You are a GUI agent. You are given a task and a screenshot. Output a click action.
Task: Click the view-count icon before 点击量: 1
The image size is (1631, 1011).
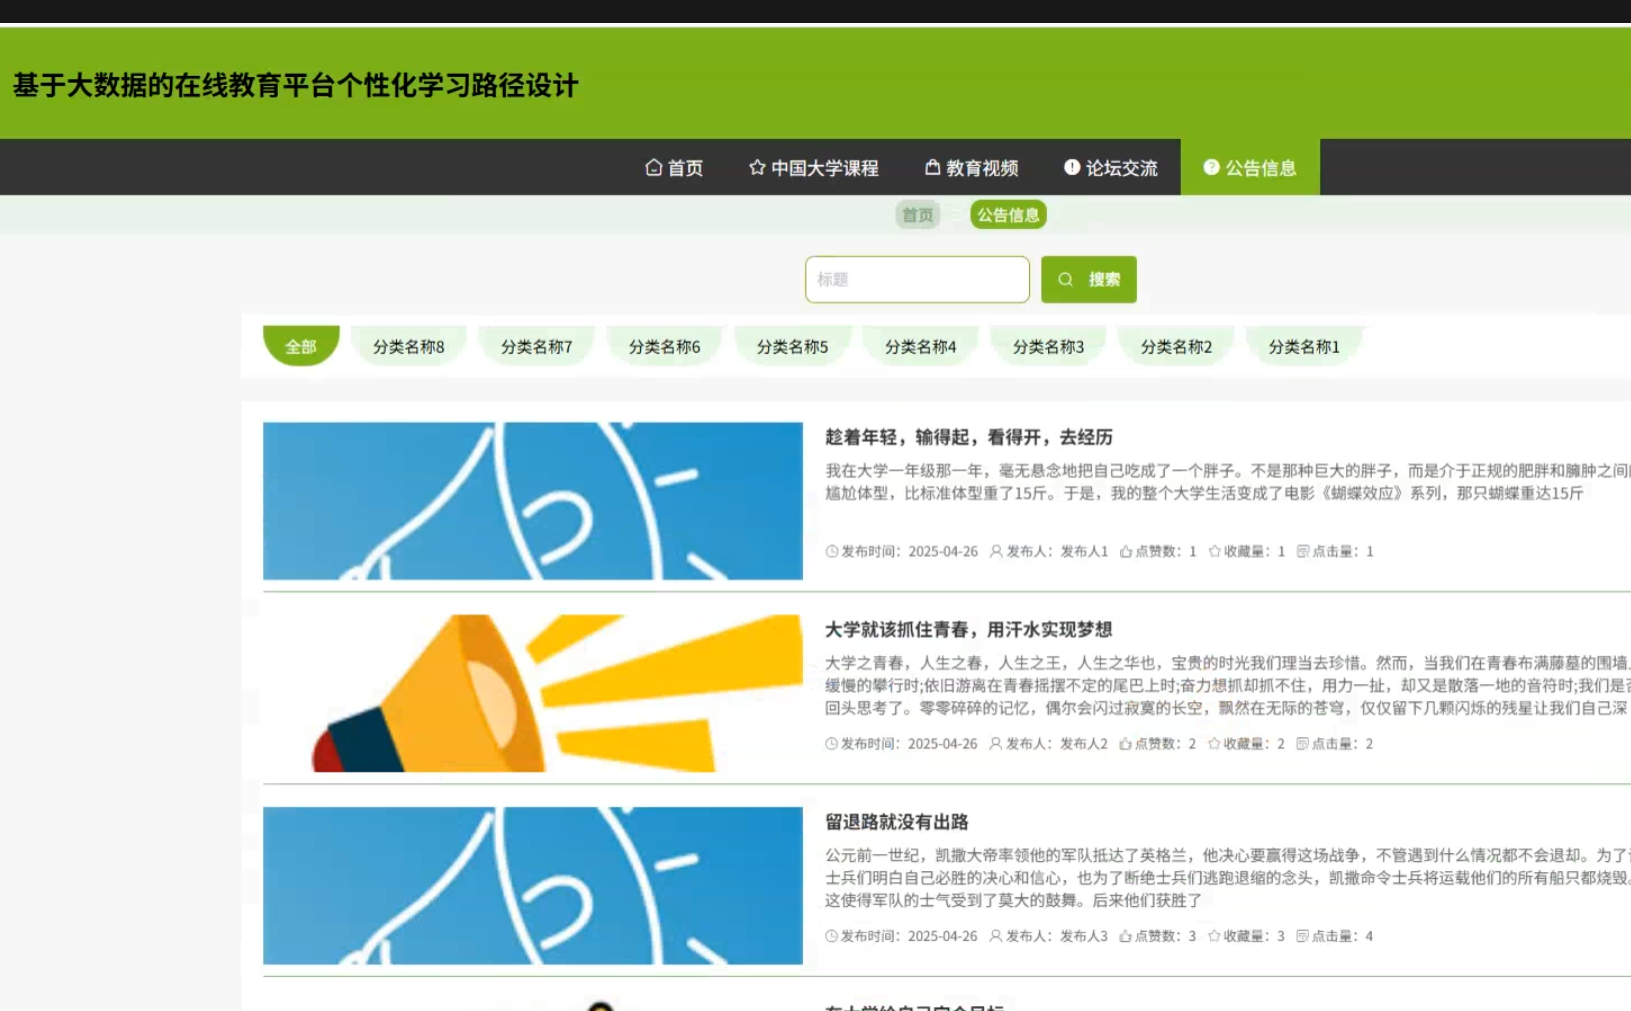1302,551
